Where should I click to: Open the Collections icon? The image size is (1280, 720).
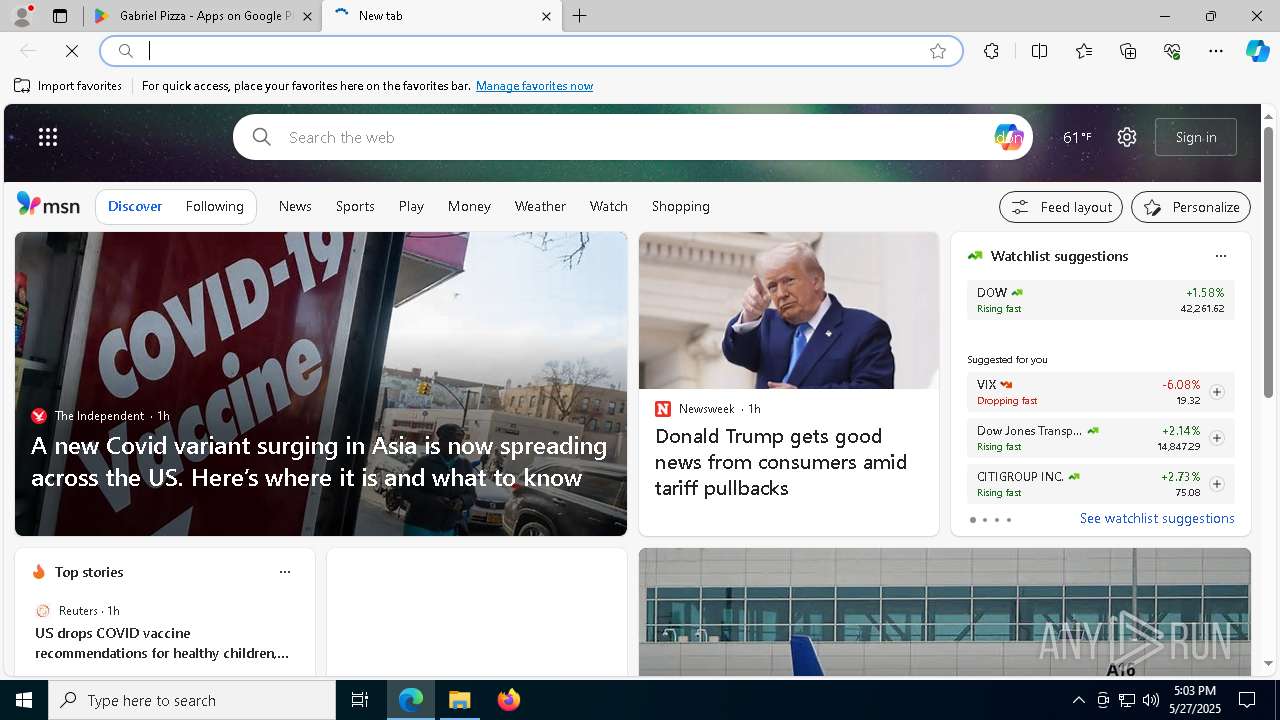tap(1128, 51)
